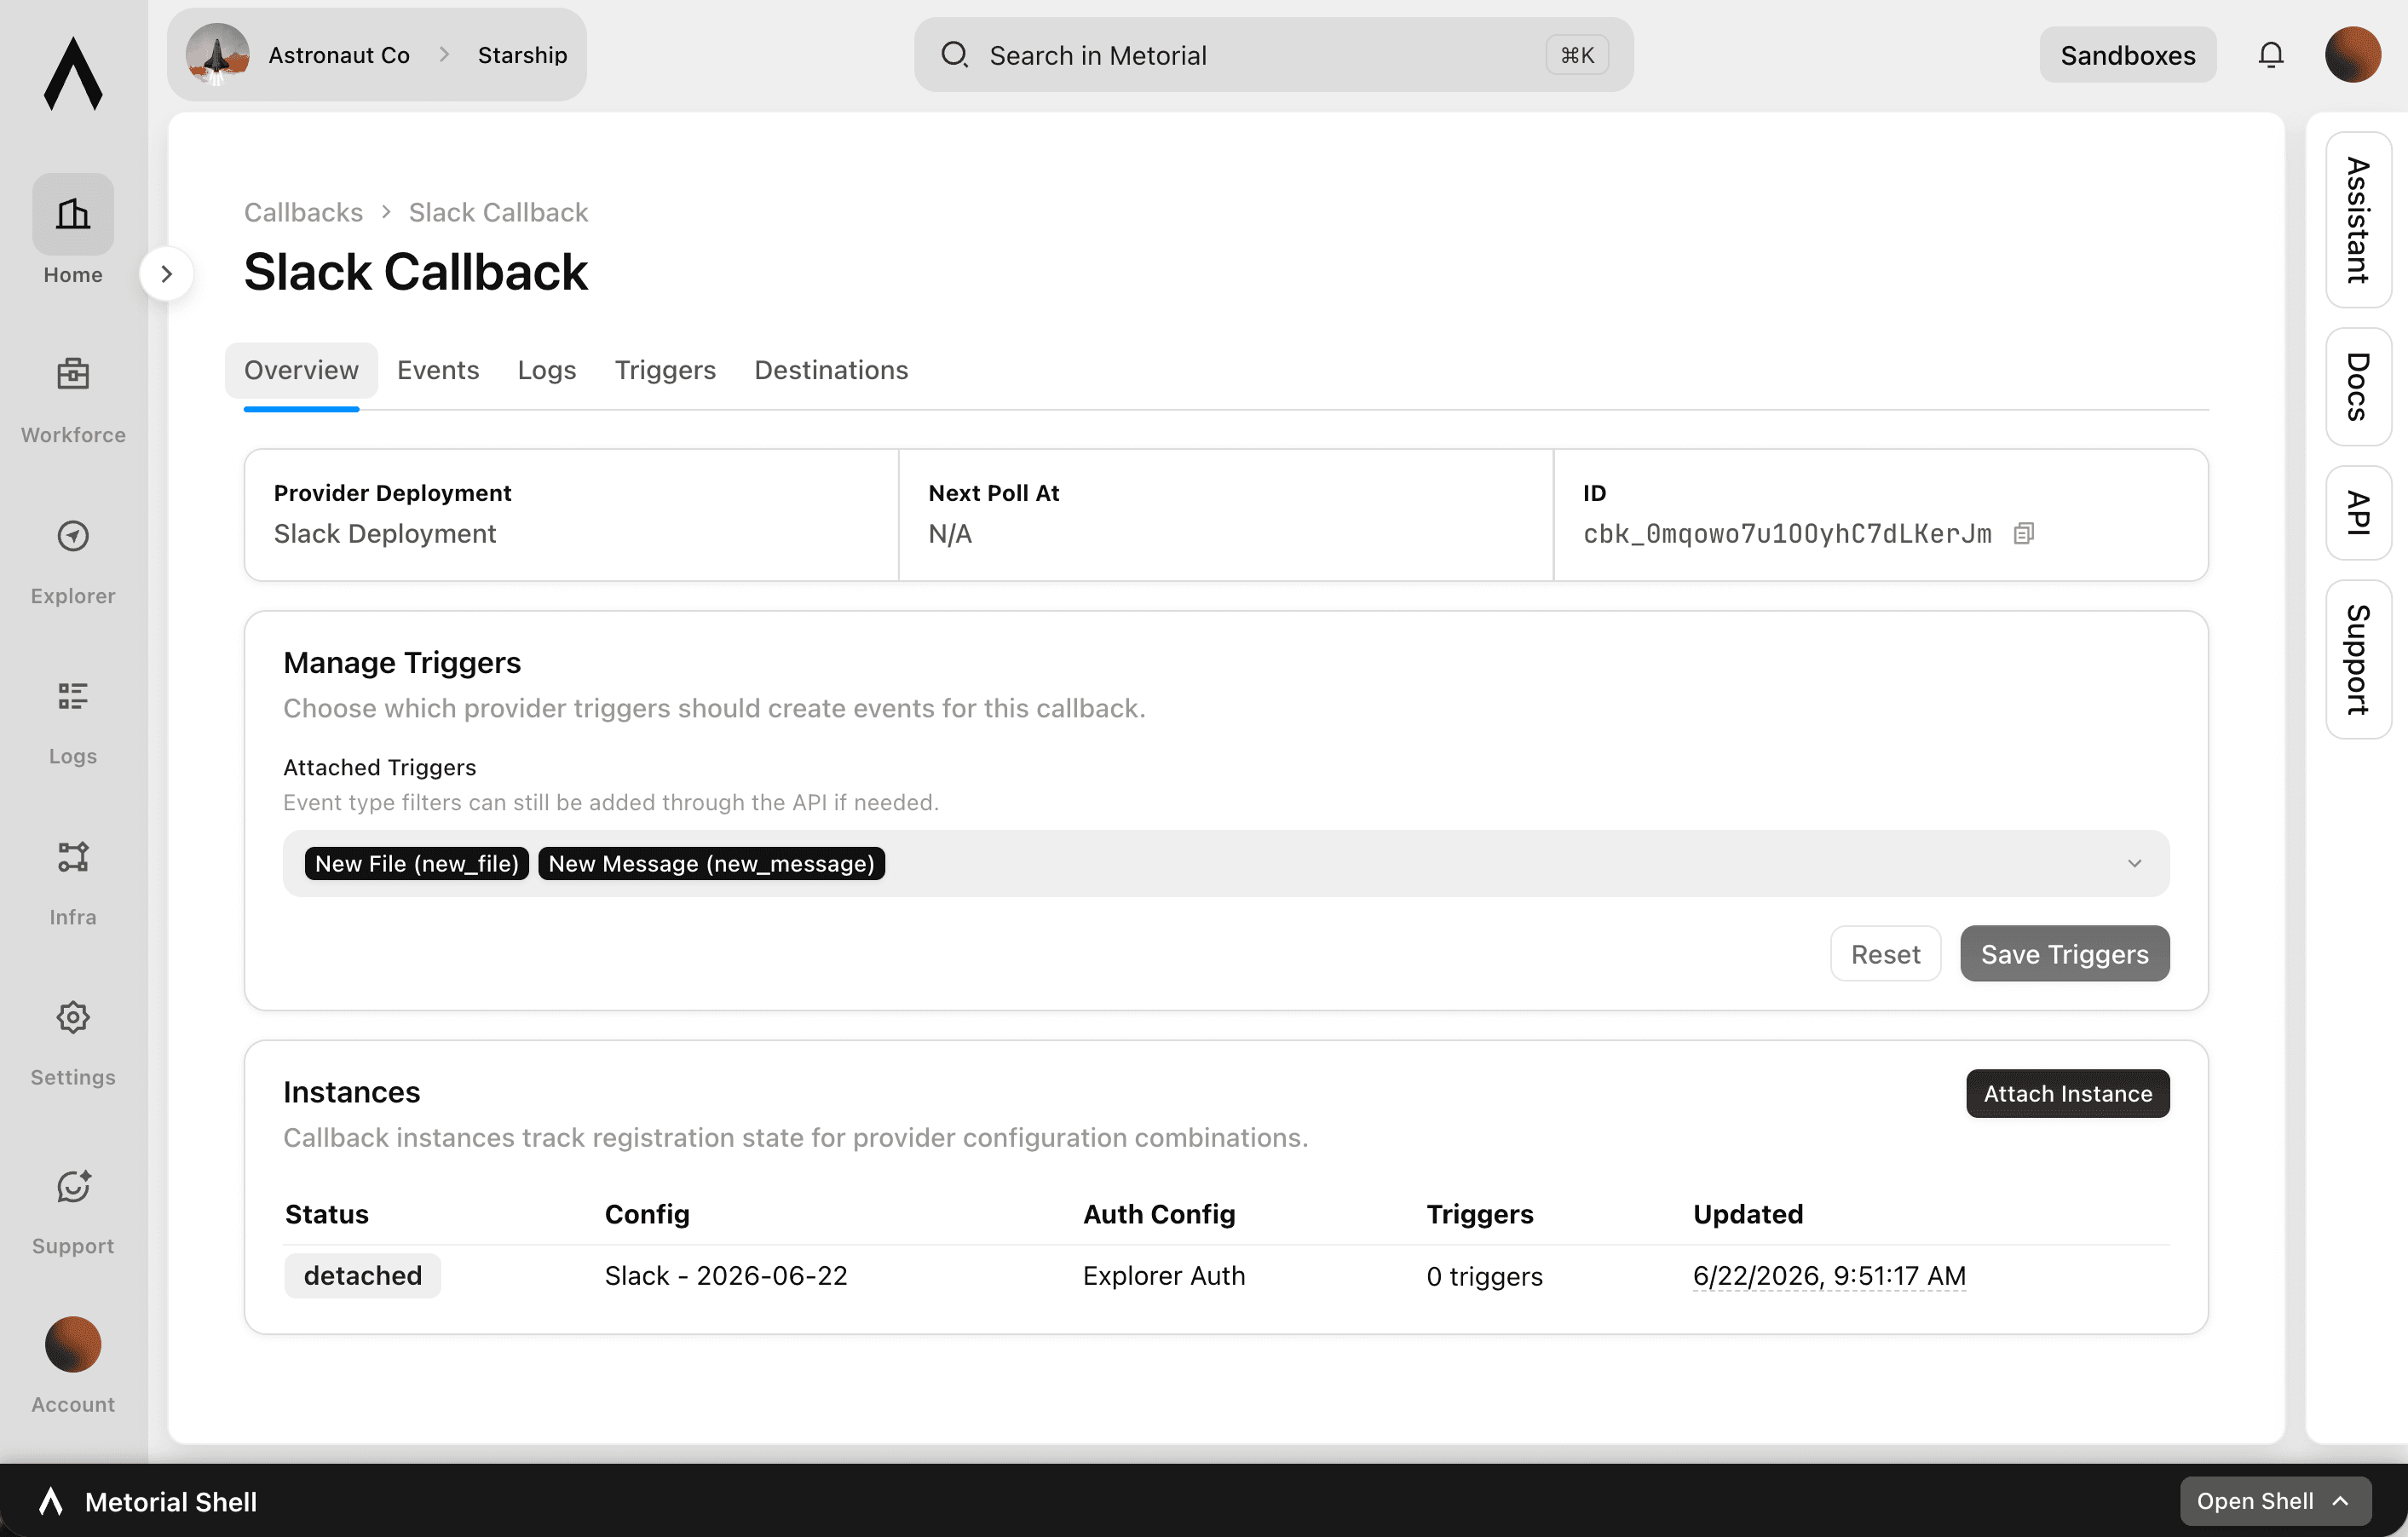Open the notifications bell

click(2271, 55)
